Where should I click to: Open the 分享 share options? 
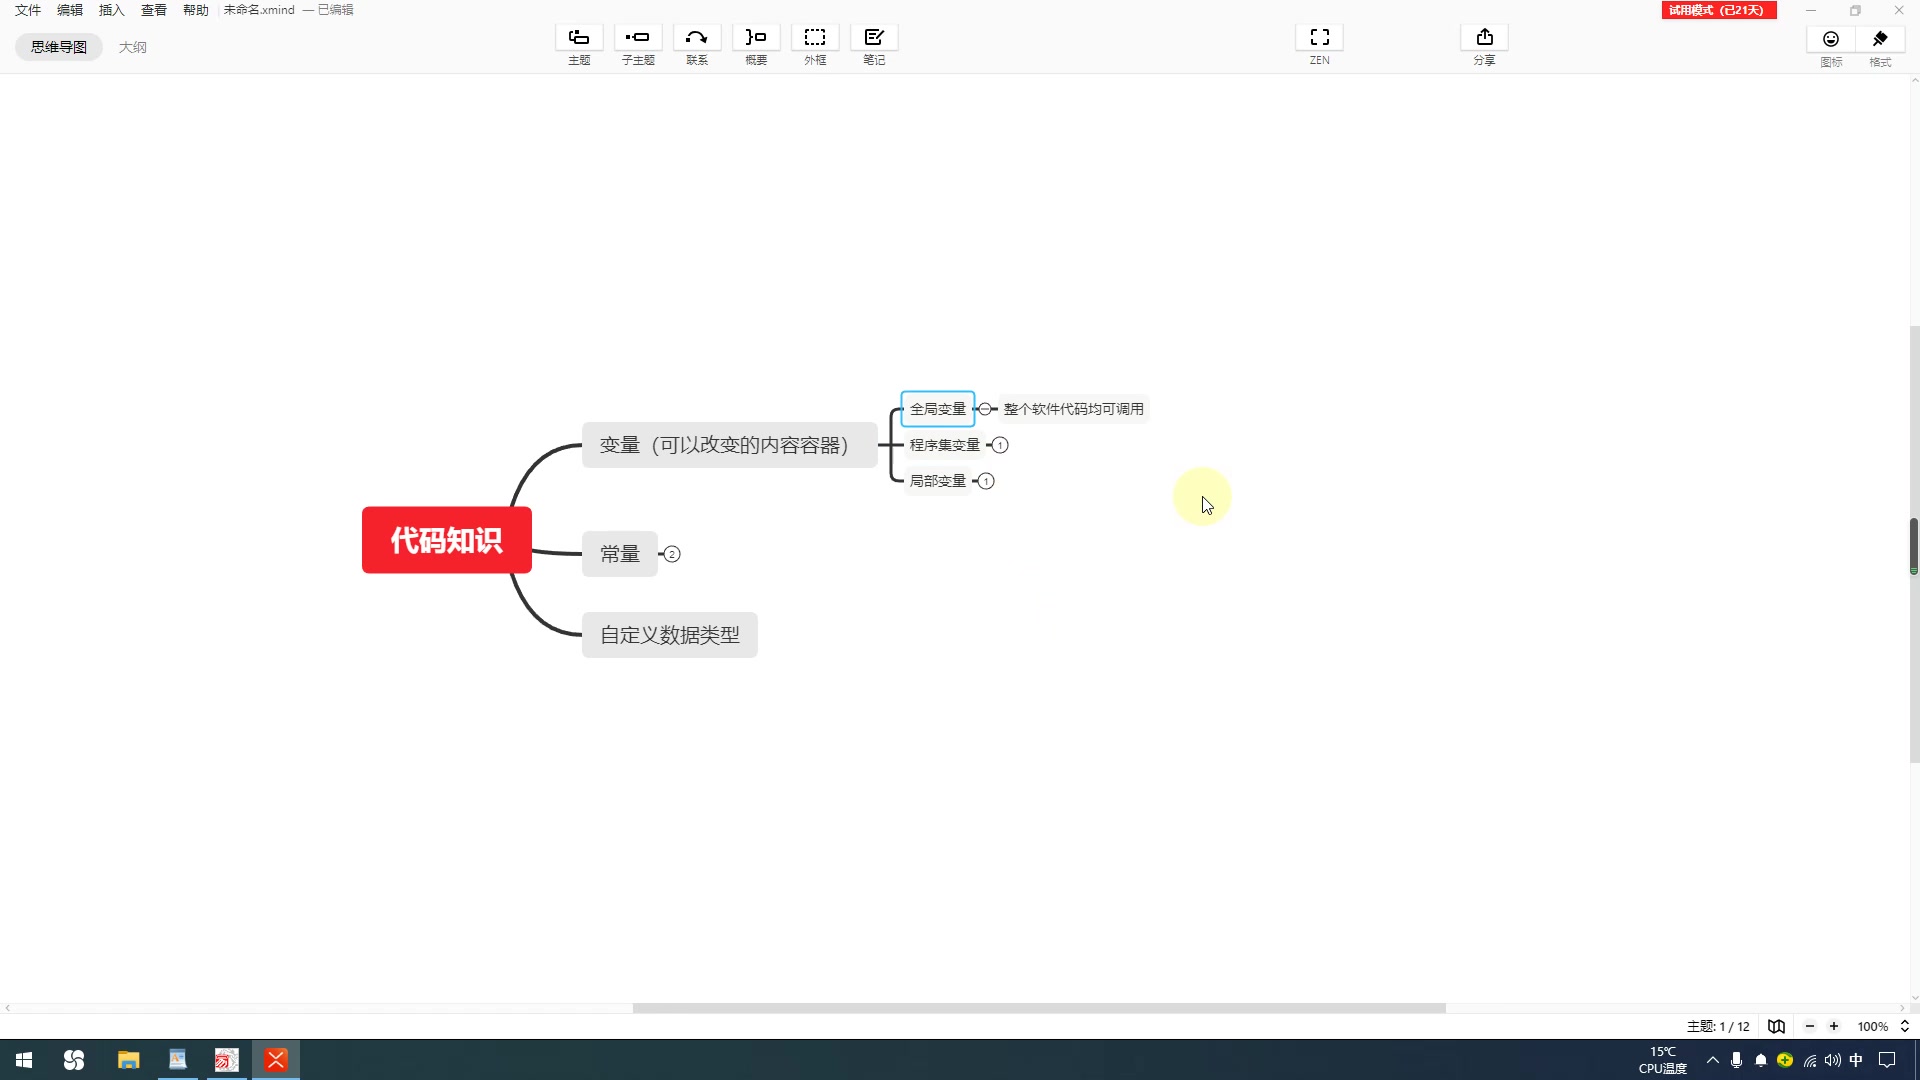click(x=1484, y=38)
